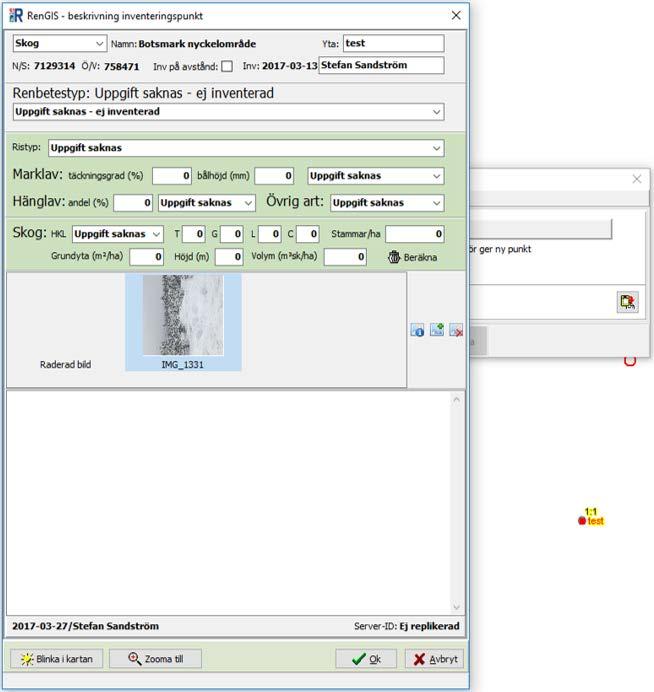
Task: Click the Zooma till button
Action: [x=155, y=659]
